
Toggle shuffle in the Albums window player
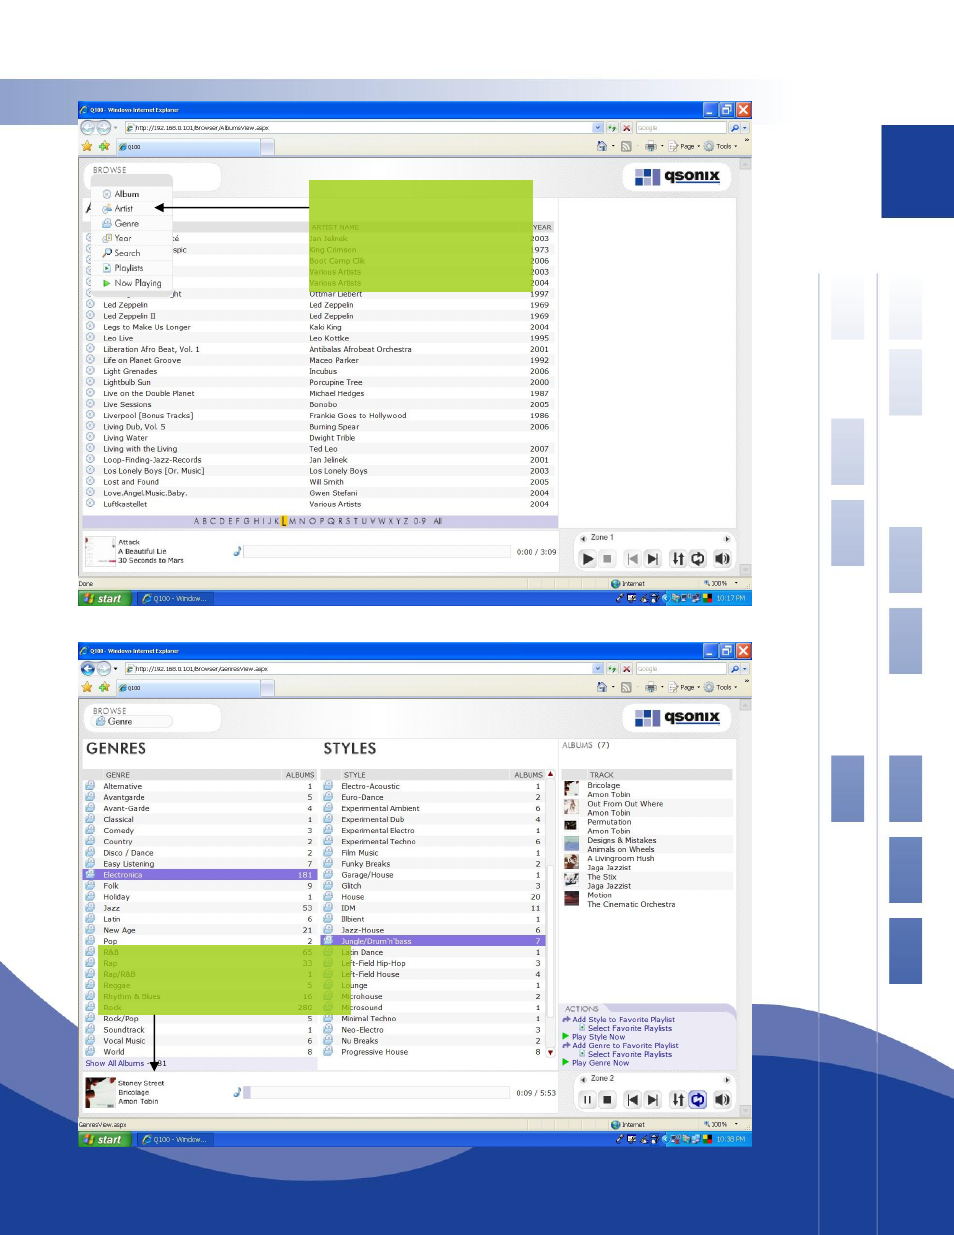[678, 559]
